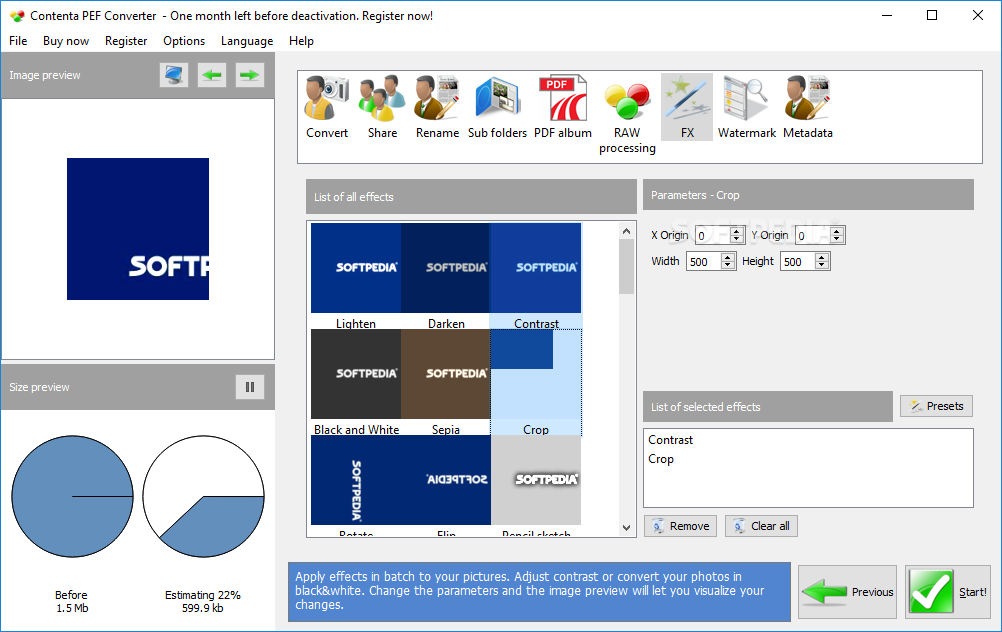Click the Presets button
This screenshot has width=1002, height=632.
pos(936,406)
